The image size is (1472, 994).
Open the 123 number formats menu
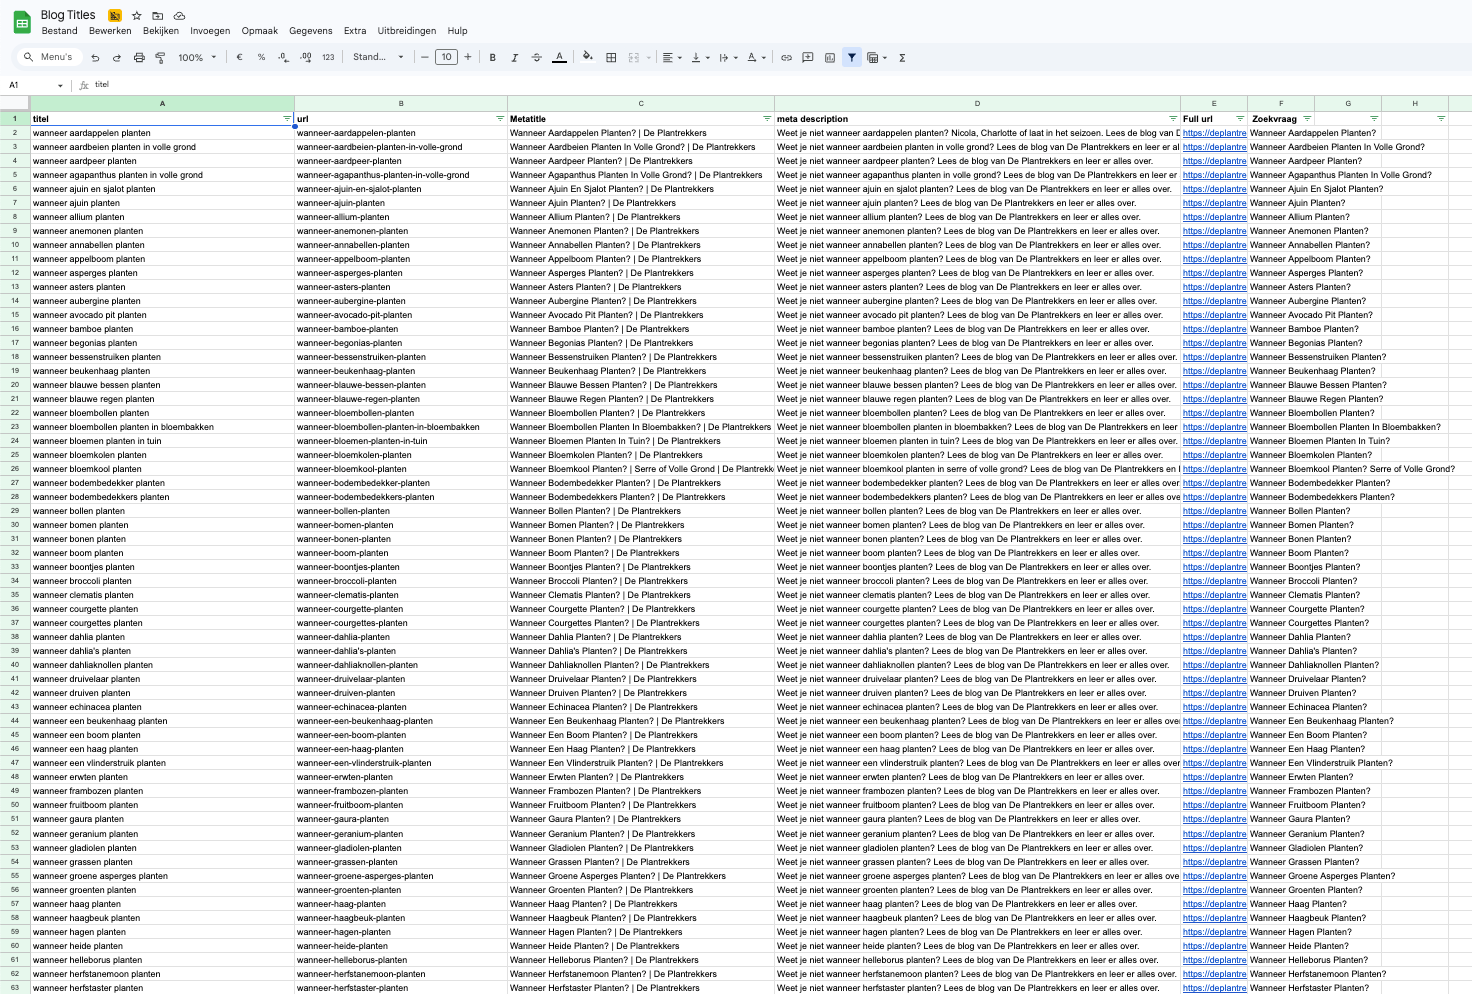click(328, 58)
